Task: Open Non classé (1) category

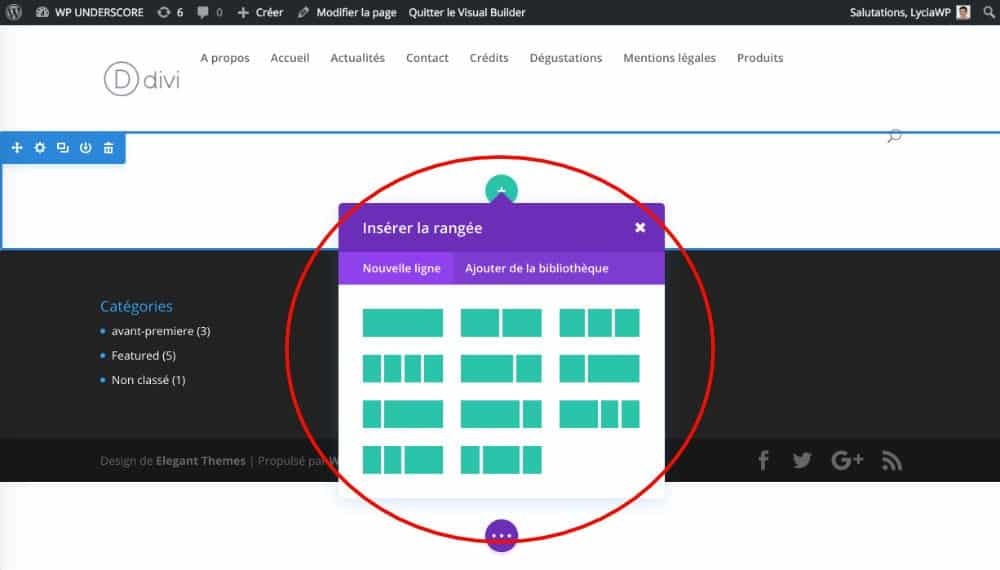Action: [x=148, y=380]
